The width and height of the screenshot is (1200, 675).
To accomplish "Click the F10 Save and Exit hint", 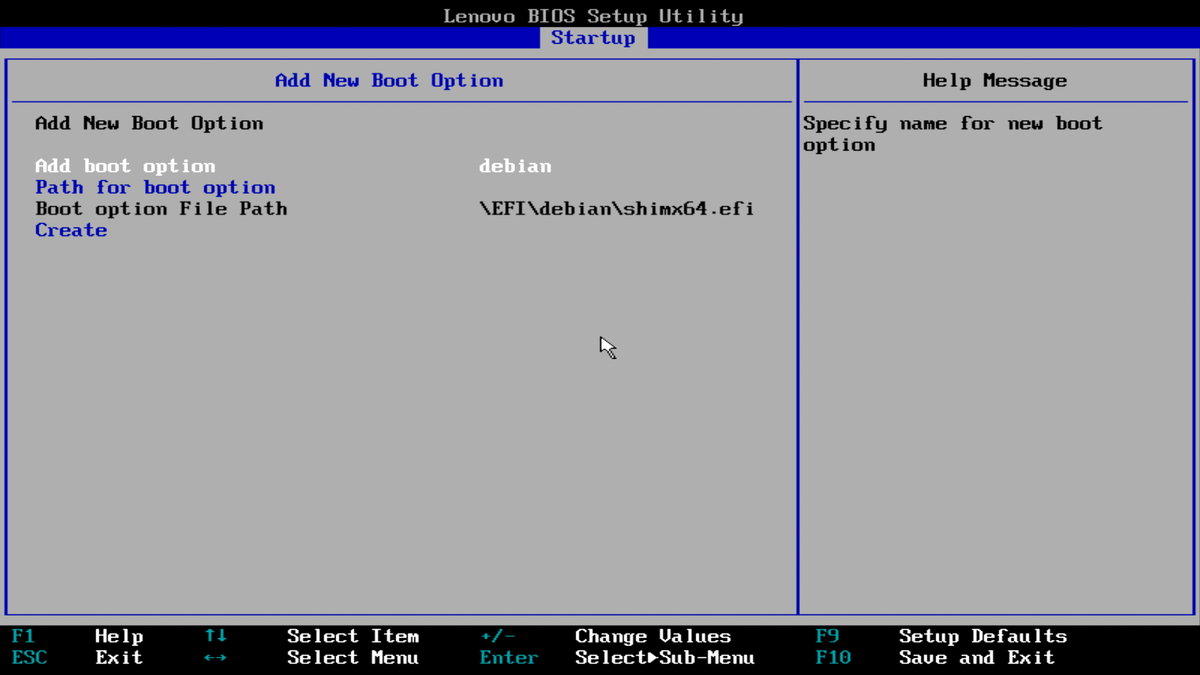I will click(x=935, y=658).
